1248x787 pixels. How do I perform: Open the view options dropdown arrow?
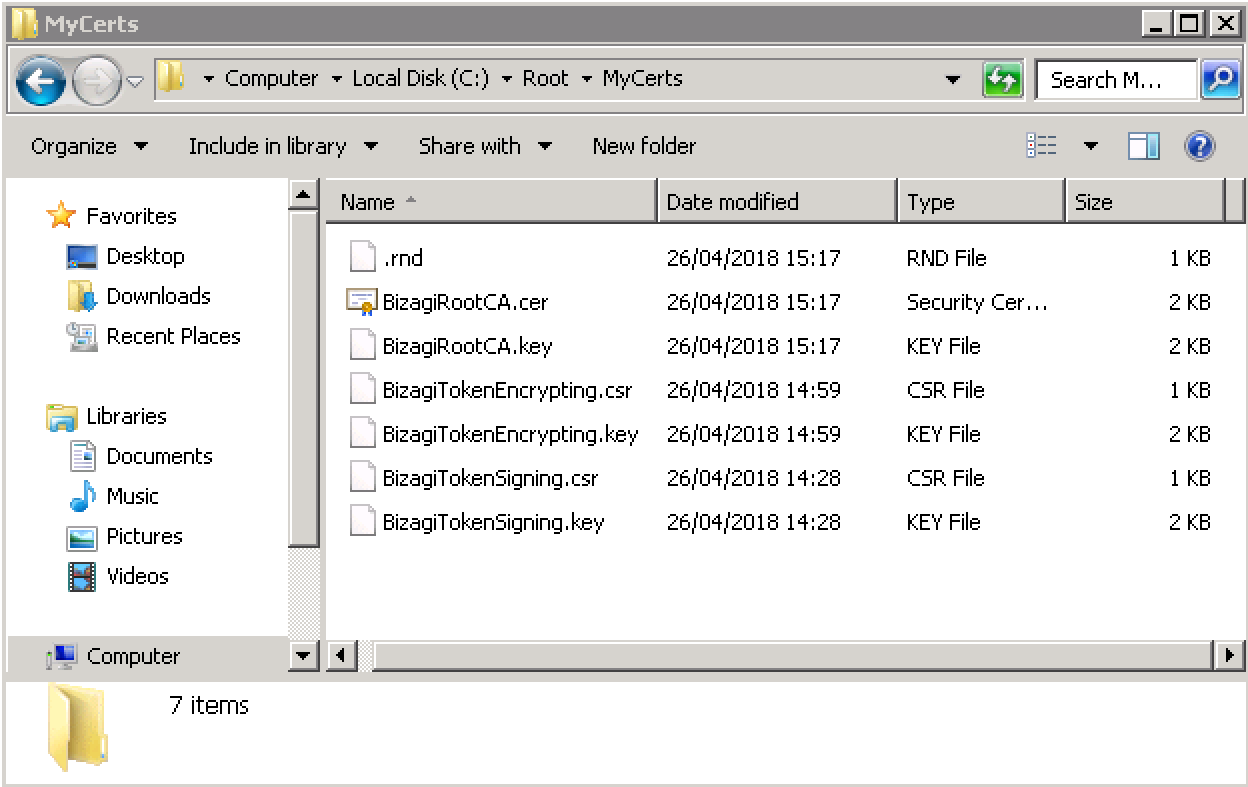tap(1091, 147)
